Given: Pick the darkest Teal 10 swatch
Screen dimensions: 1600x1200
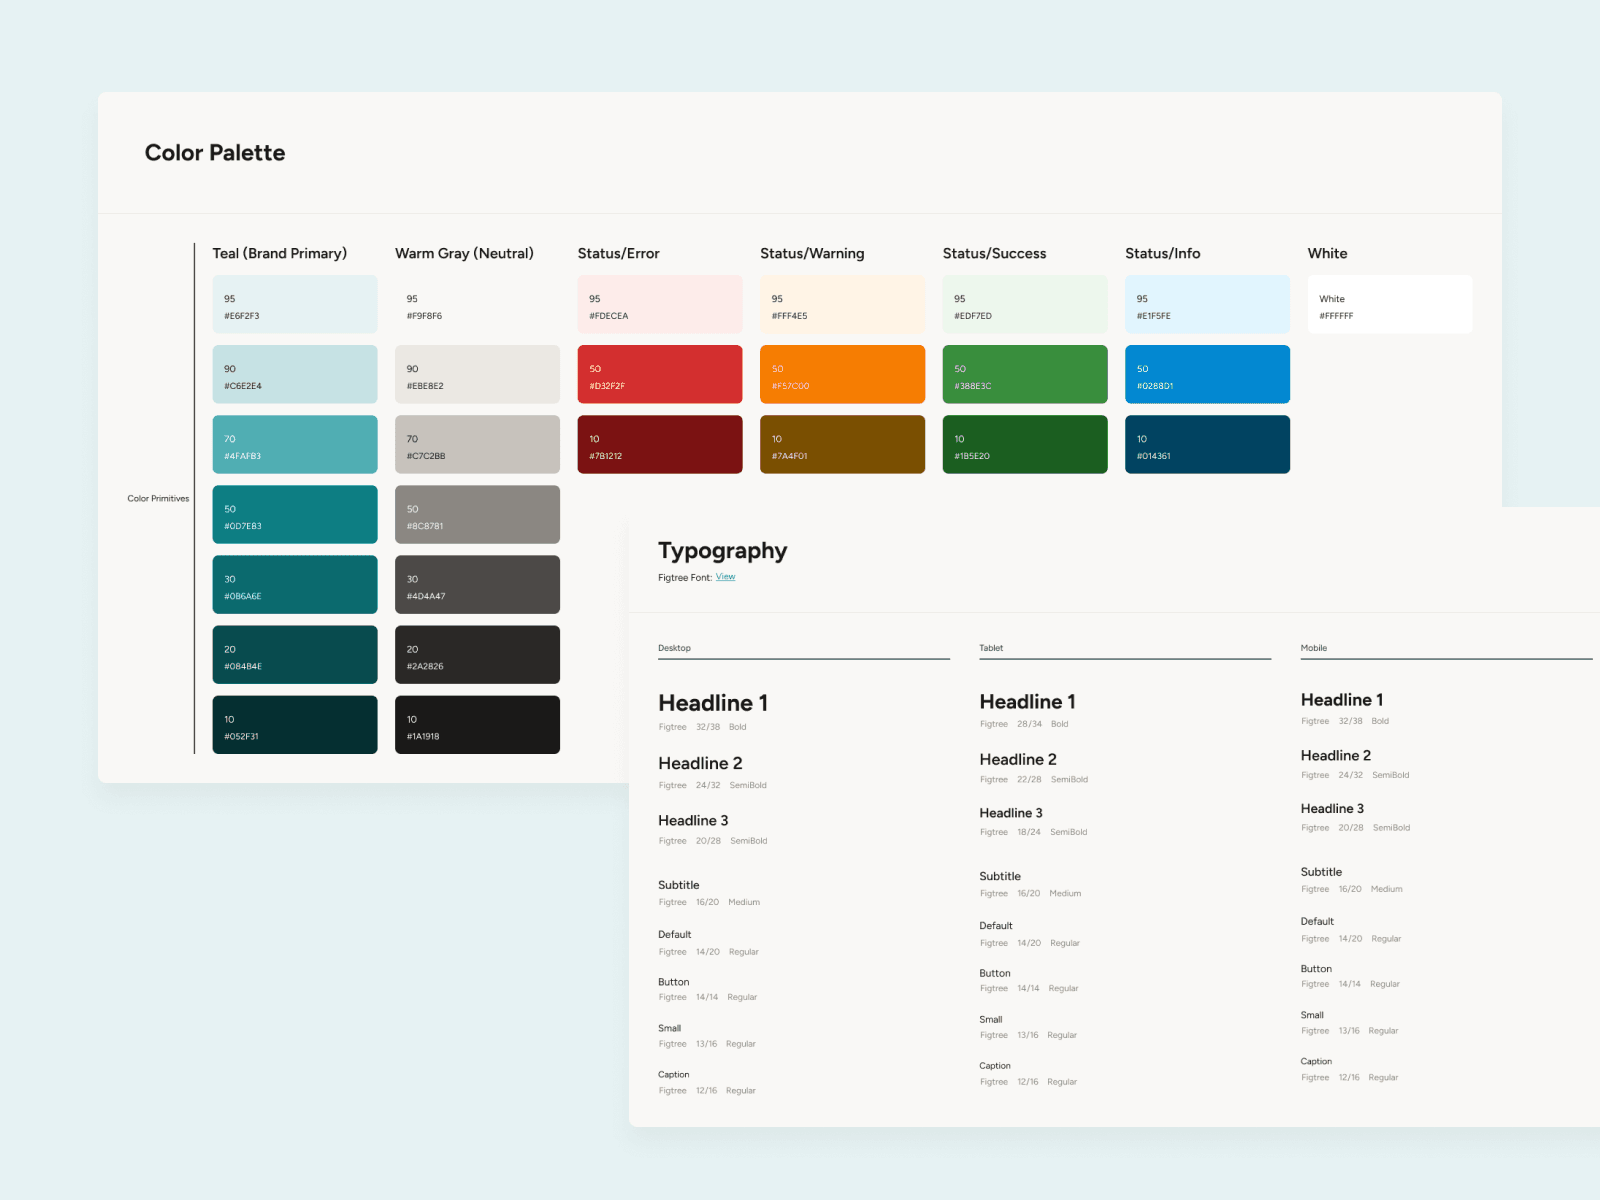Looking at the screenshot, I should pyautogui.click(x=295, y=724).
